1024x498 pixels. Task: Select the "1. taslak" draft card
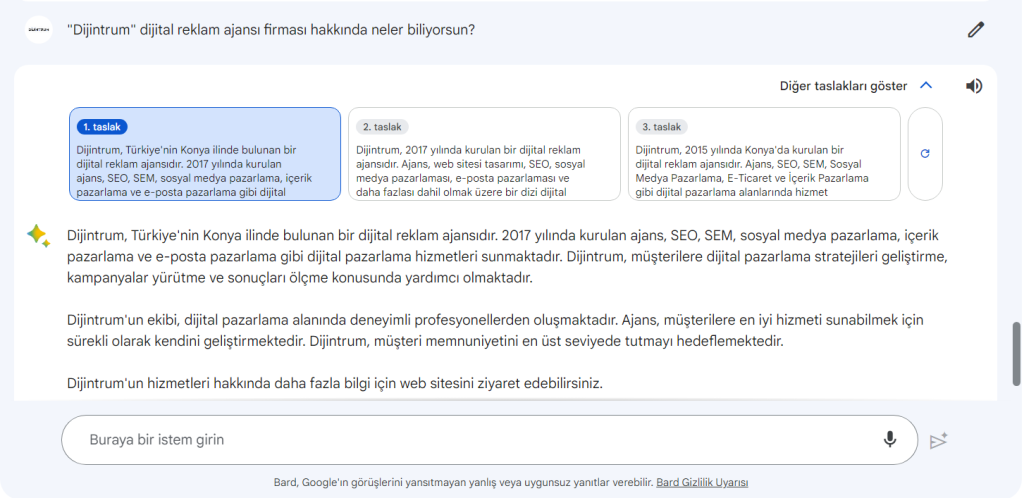pyautogui.click(x=205, y=154)
